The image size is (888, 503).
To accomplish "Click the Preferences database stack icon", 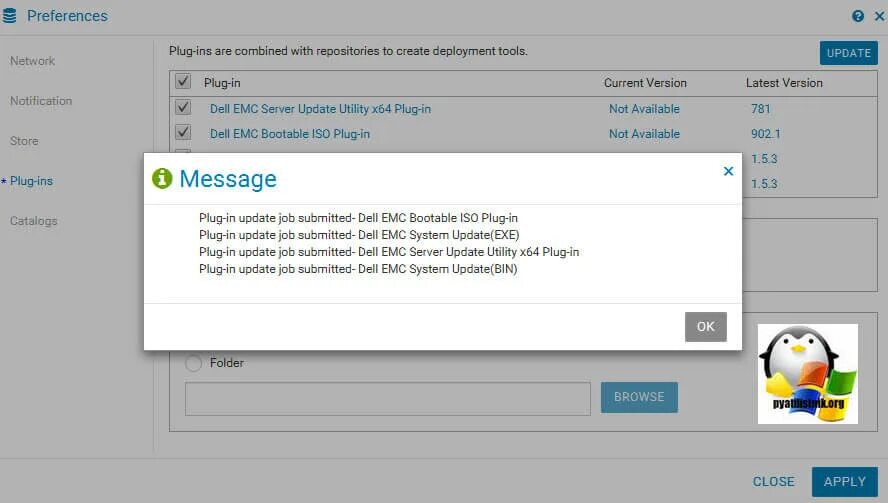I will 10,15.
